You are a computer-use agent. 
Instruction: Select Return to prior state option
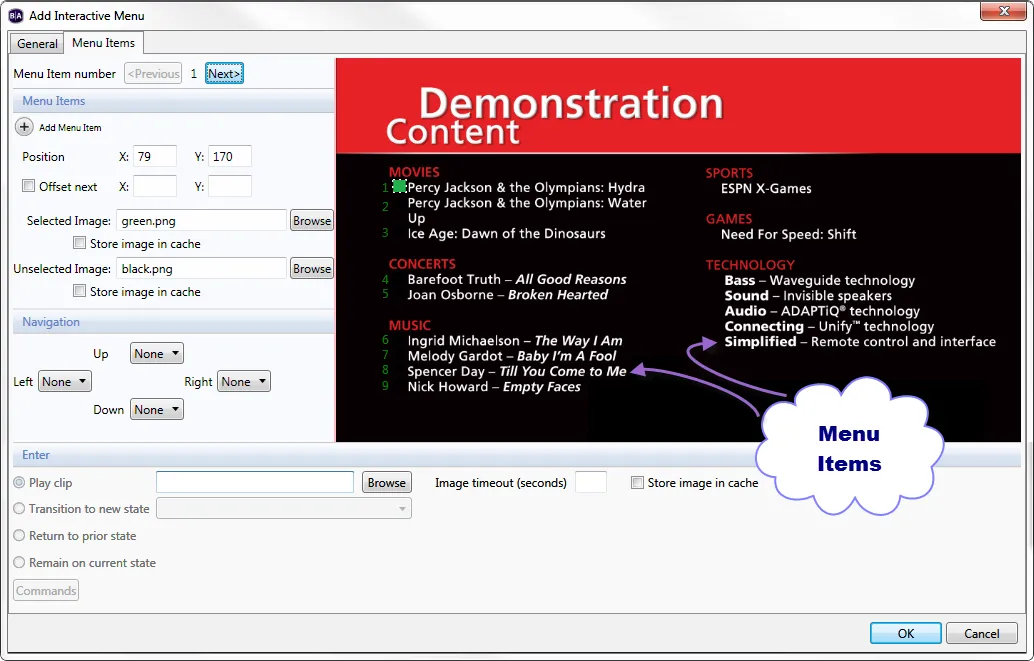[x=19, y=536]
